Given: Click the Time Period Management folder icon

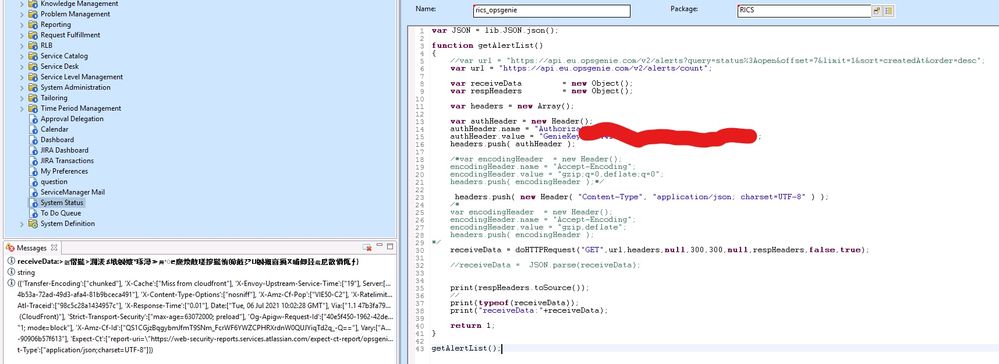Looking at the screenshot, I should (x=33, y=108).
